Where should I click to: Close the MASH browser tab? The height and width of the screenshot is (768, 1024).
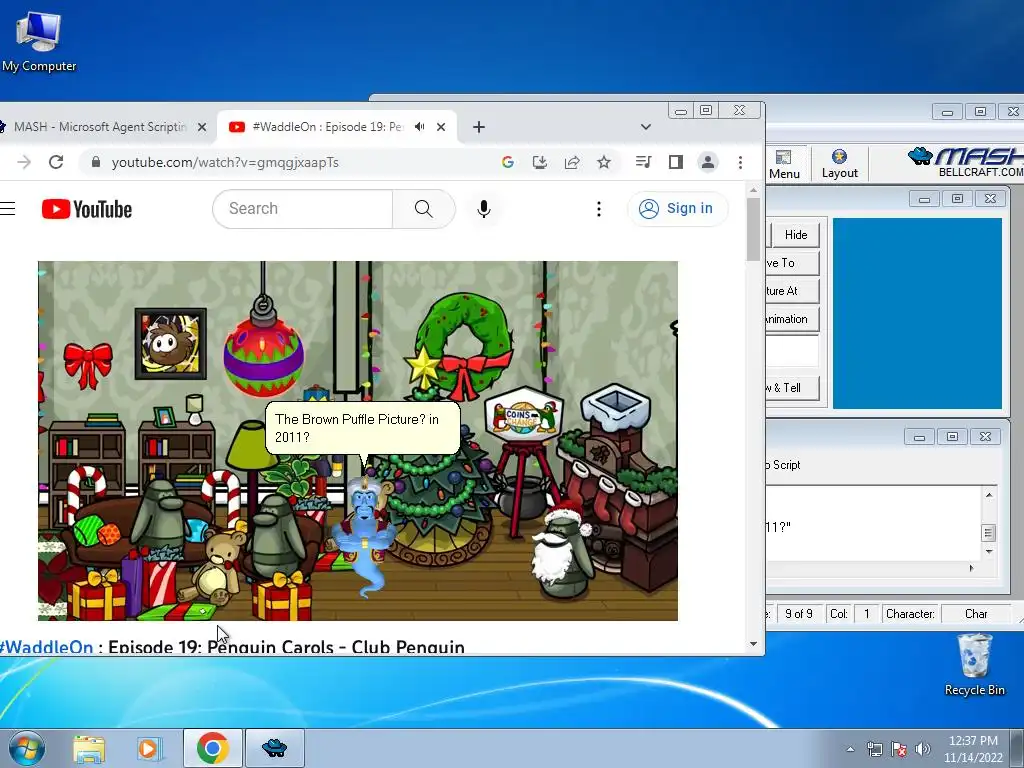point(202,127)
